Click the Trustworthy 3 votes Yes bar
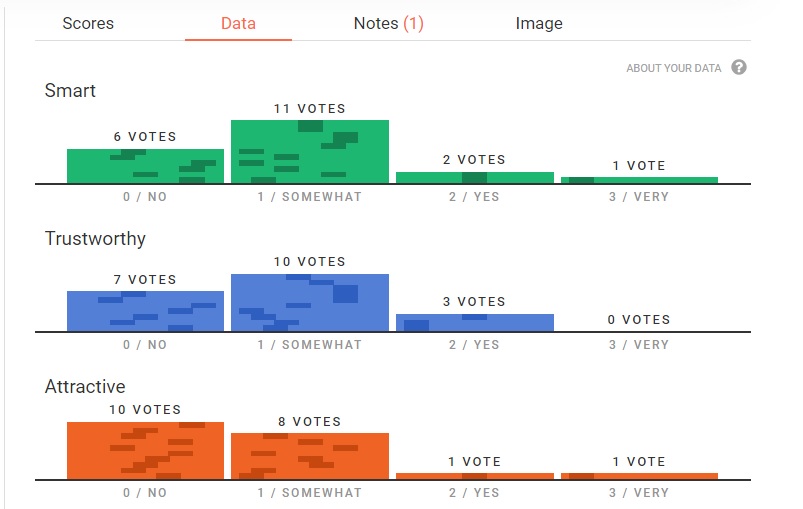The width and height of the screenshot is (803, 509). [x=474, y=322]
